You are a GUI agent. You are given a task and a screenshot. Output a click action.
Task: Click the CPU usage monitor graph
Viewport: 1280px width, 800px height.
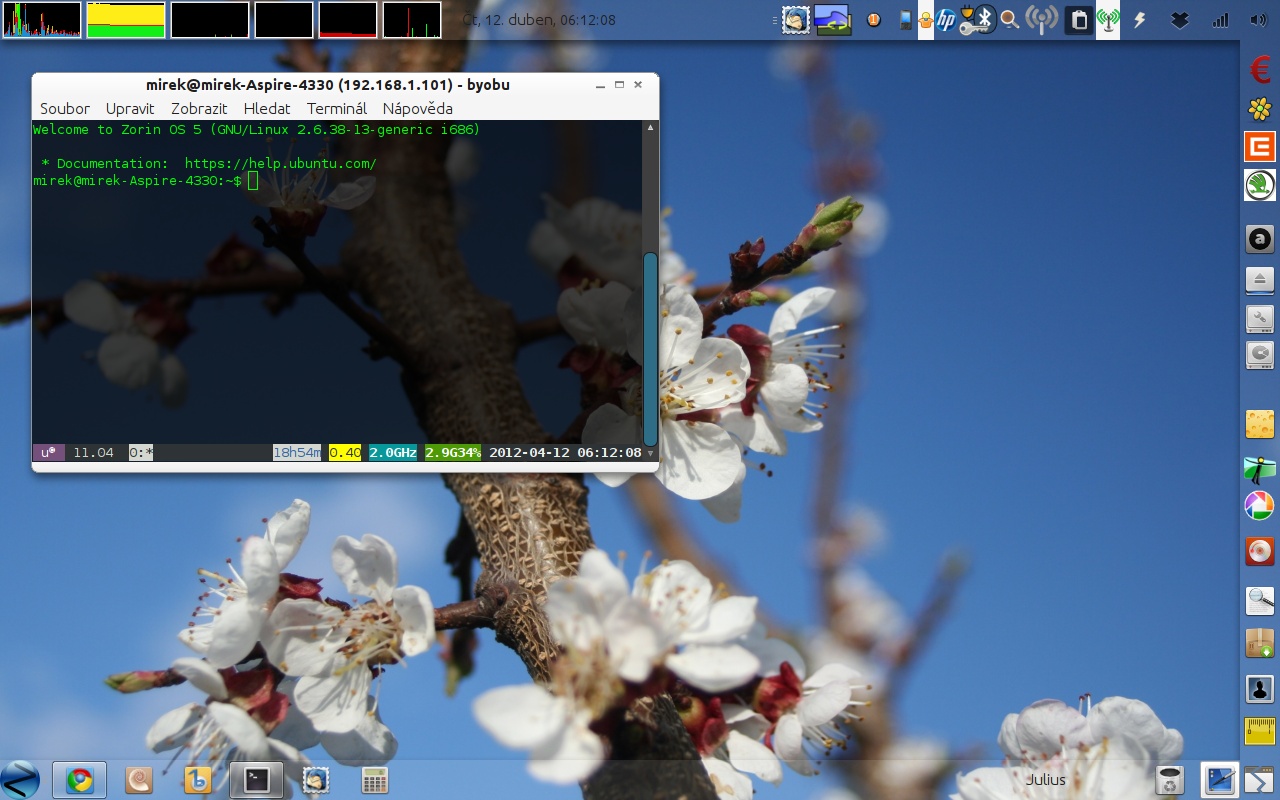coord(42,20)
